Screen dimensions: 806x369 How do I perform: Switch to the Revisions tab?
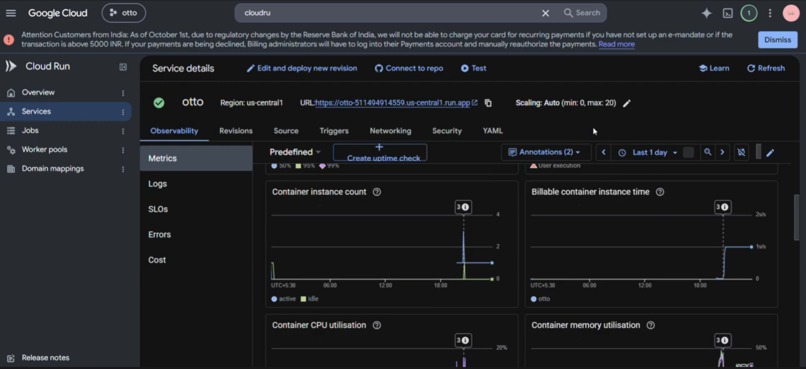[236, 131]
